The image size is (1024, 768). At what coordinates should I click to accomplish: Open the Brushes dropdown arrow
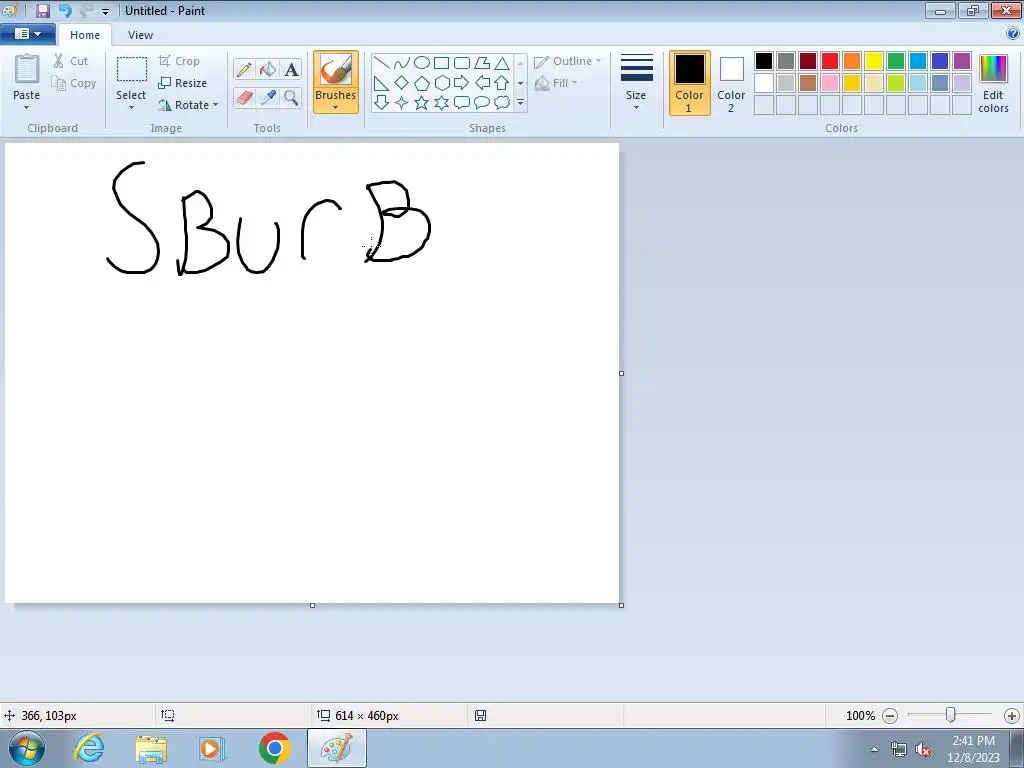tap(335, 108)
